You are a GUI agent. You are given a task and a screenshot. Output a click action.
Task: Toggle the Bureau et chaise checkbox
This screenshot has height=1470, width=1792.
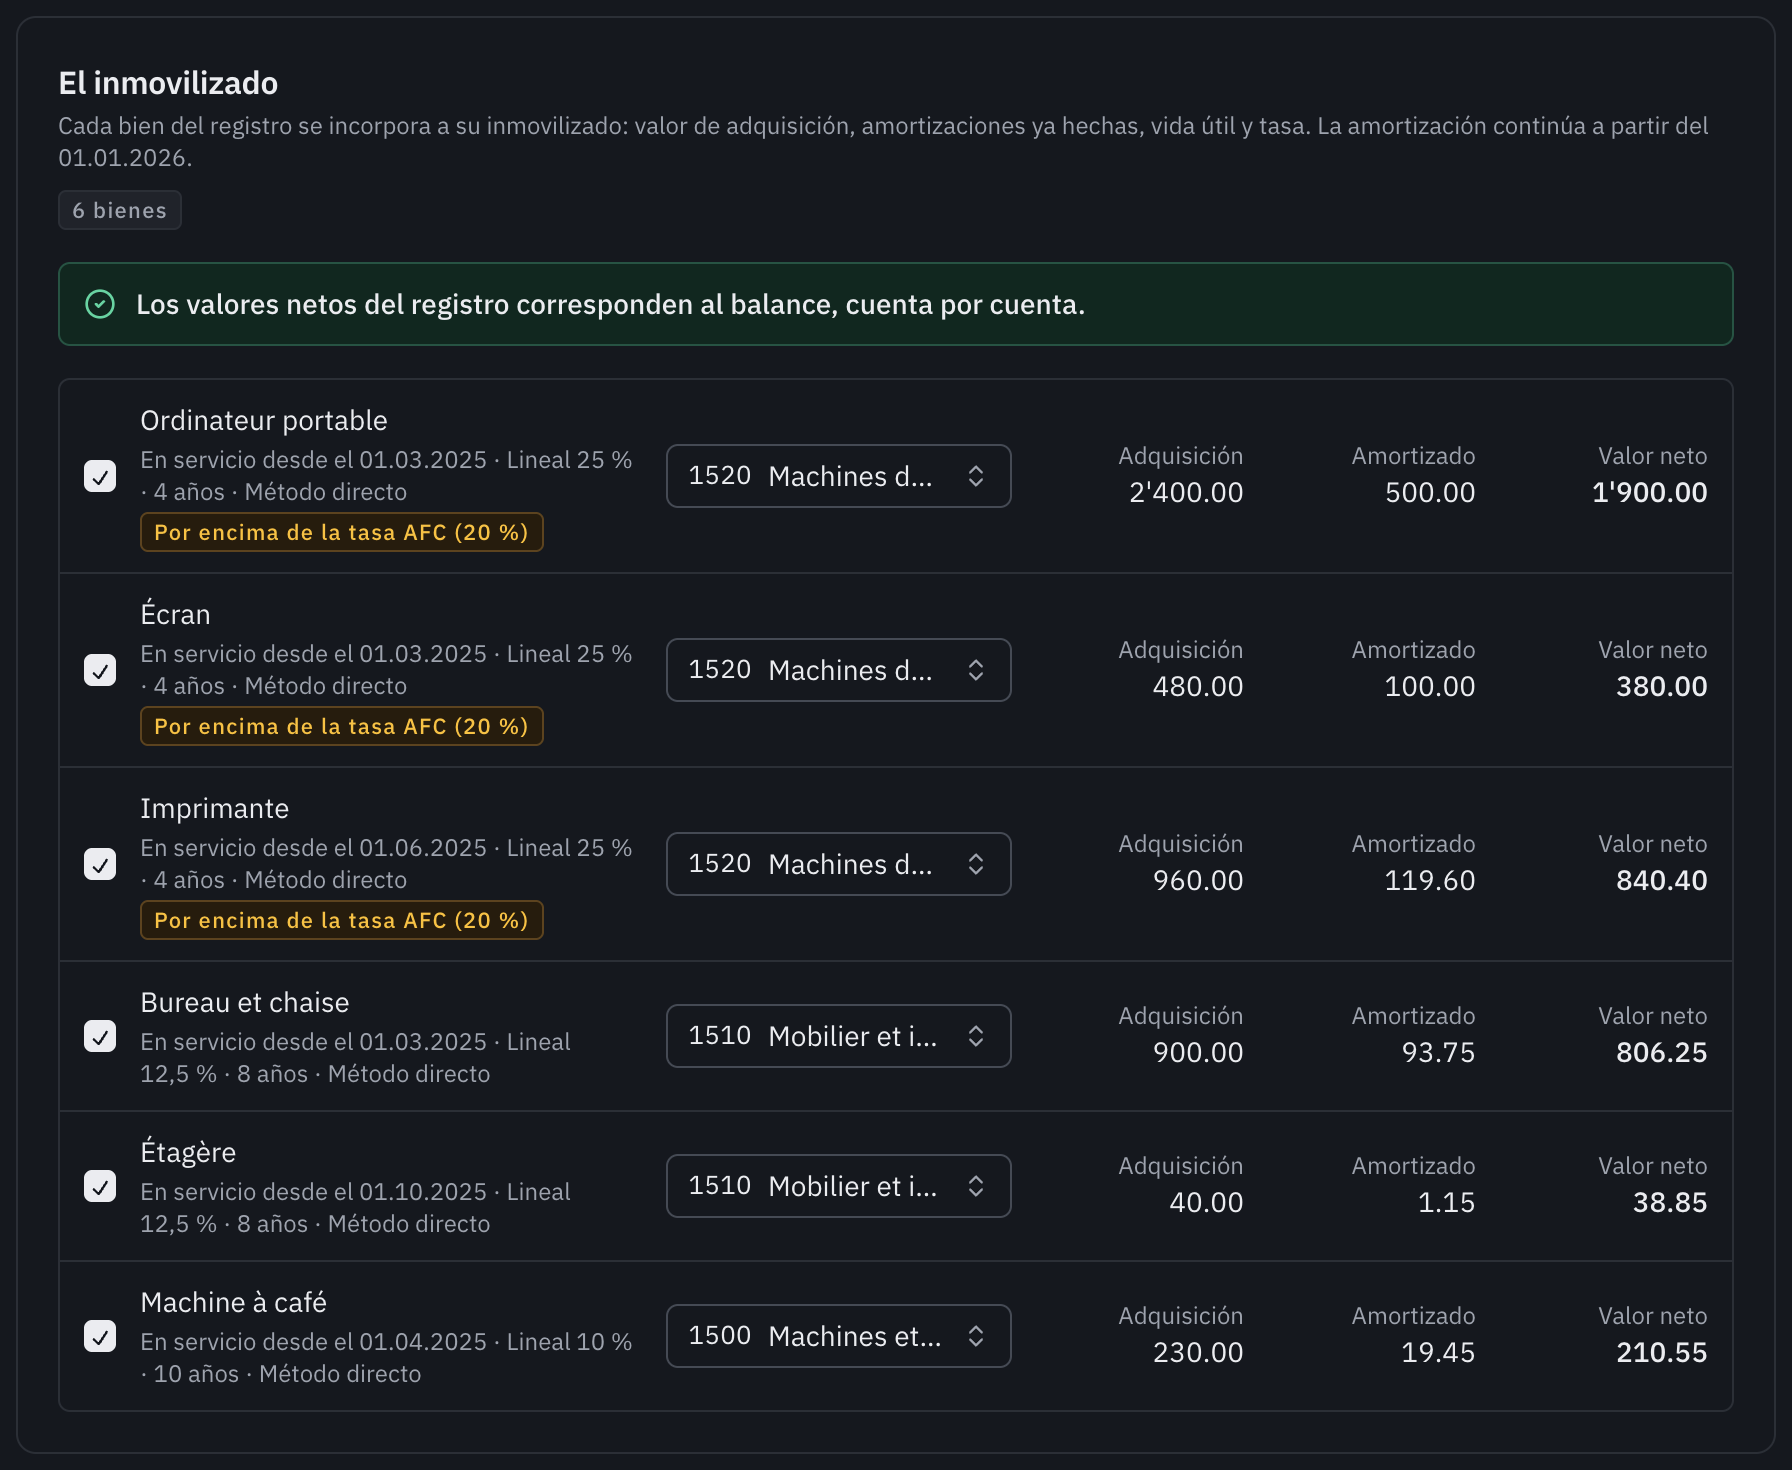[x=100, y=1036]
